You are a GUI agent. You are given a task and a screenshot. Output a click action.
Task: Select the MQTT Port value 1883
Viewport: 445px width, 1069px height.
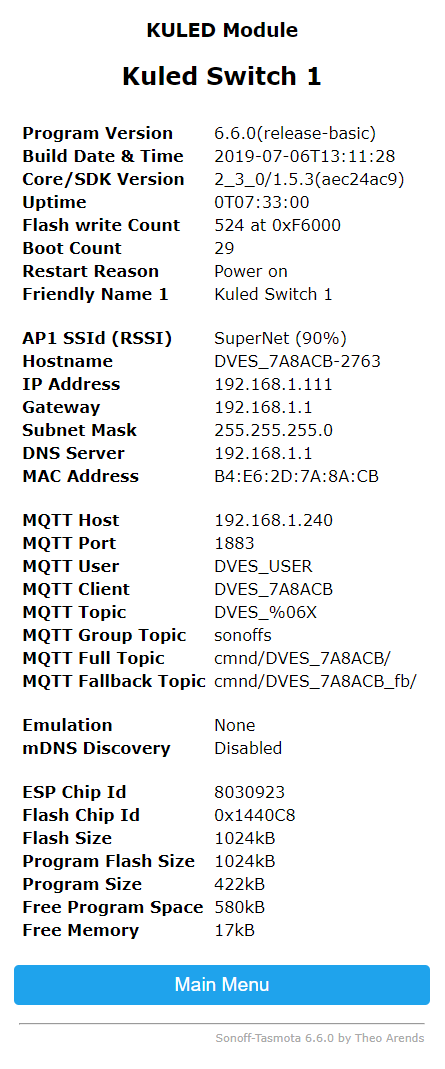pos(234,543)
